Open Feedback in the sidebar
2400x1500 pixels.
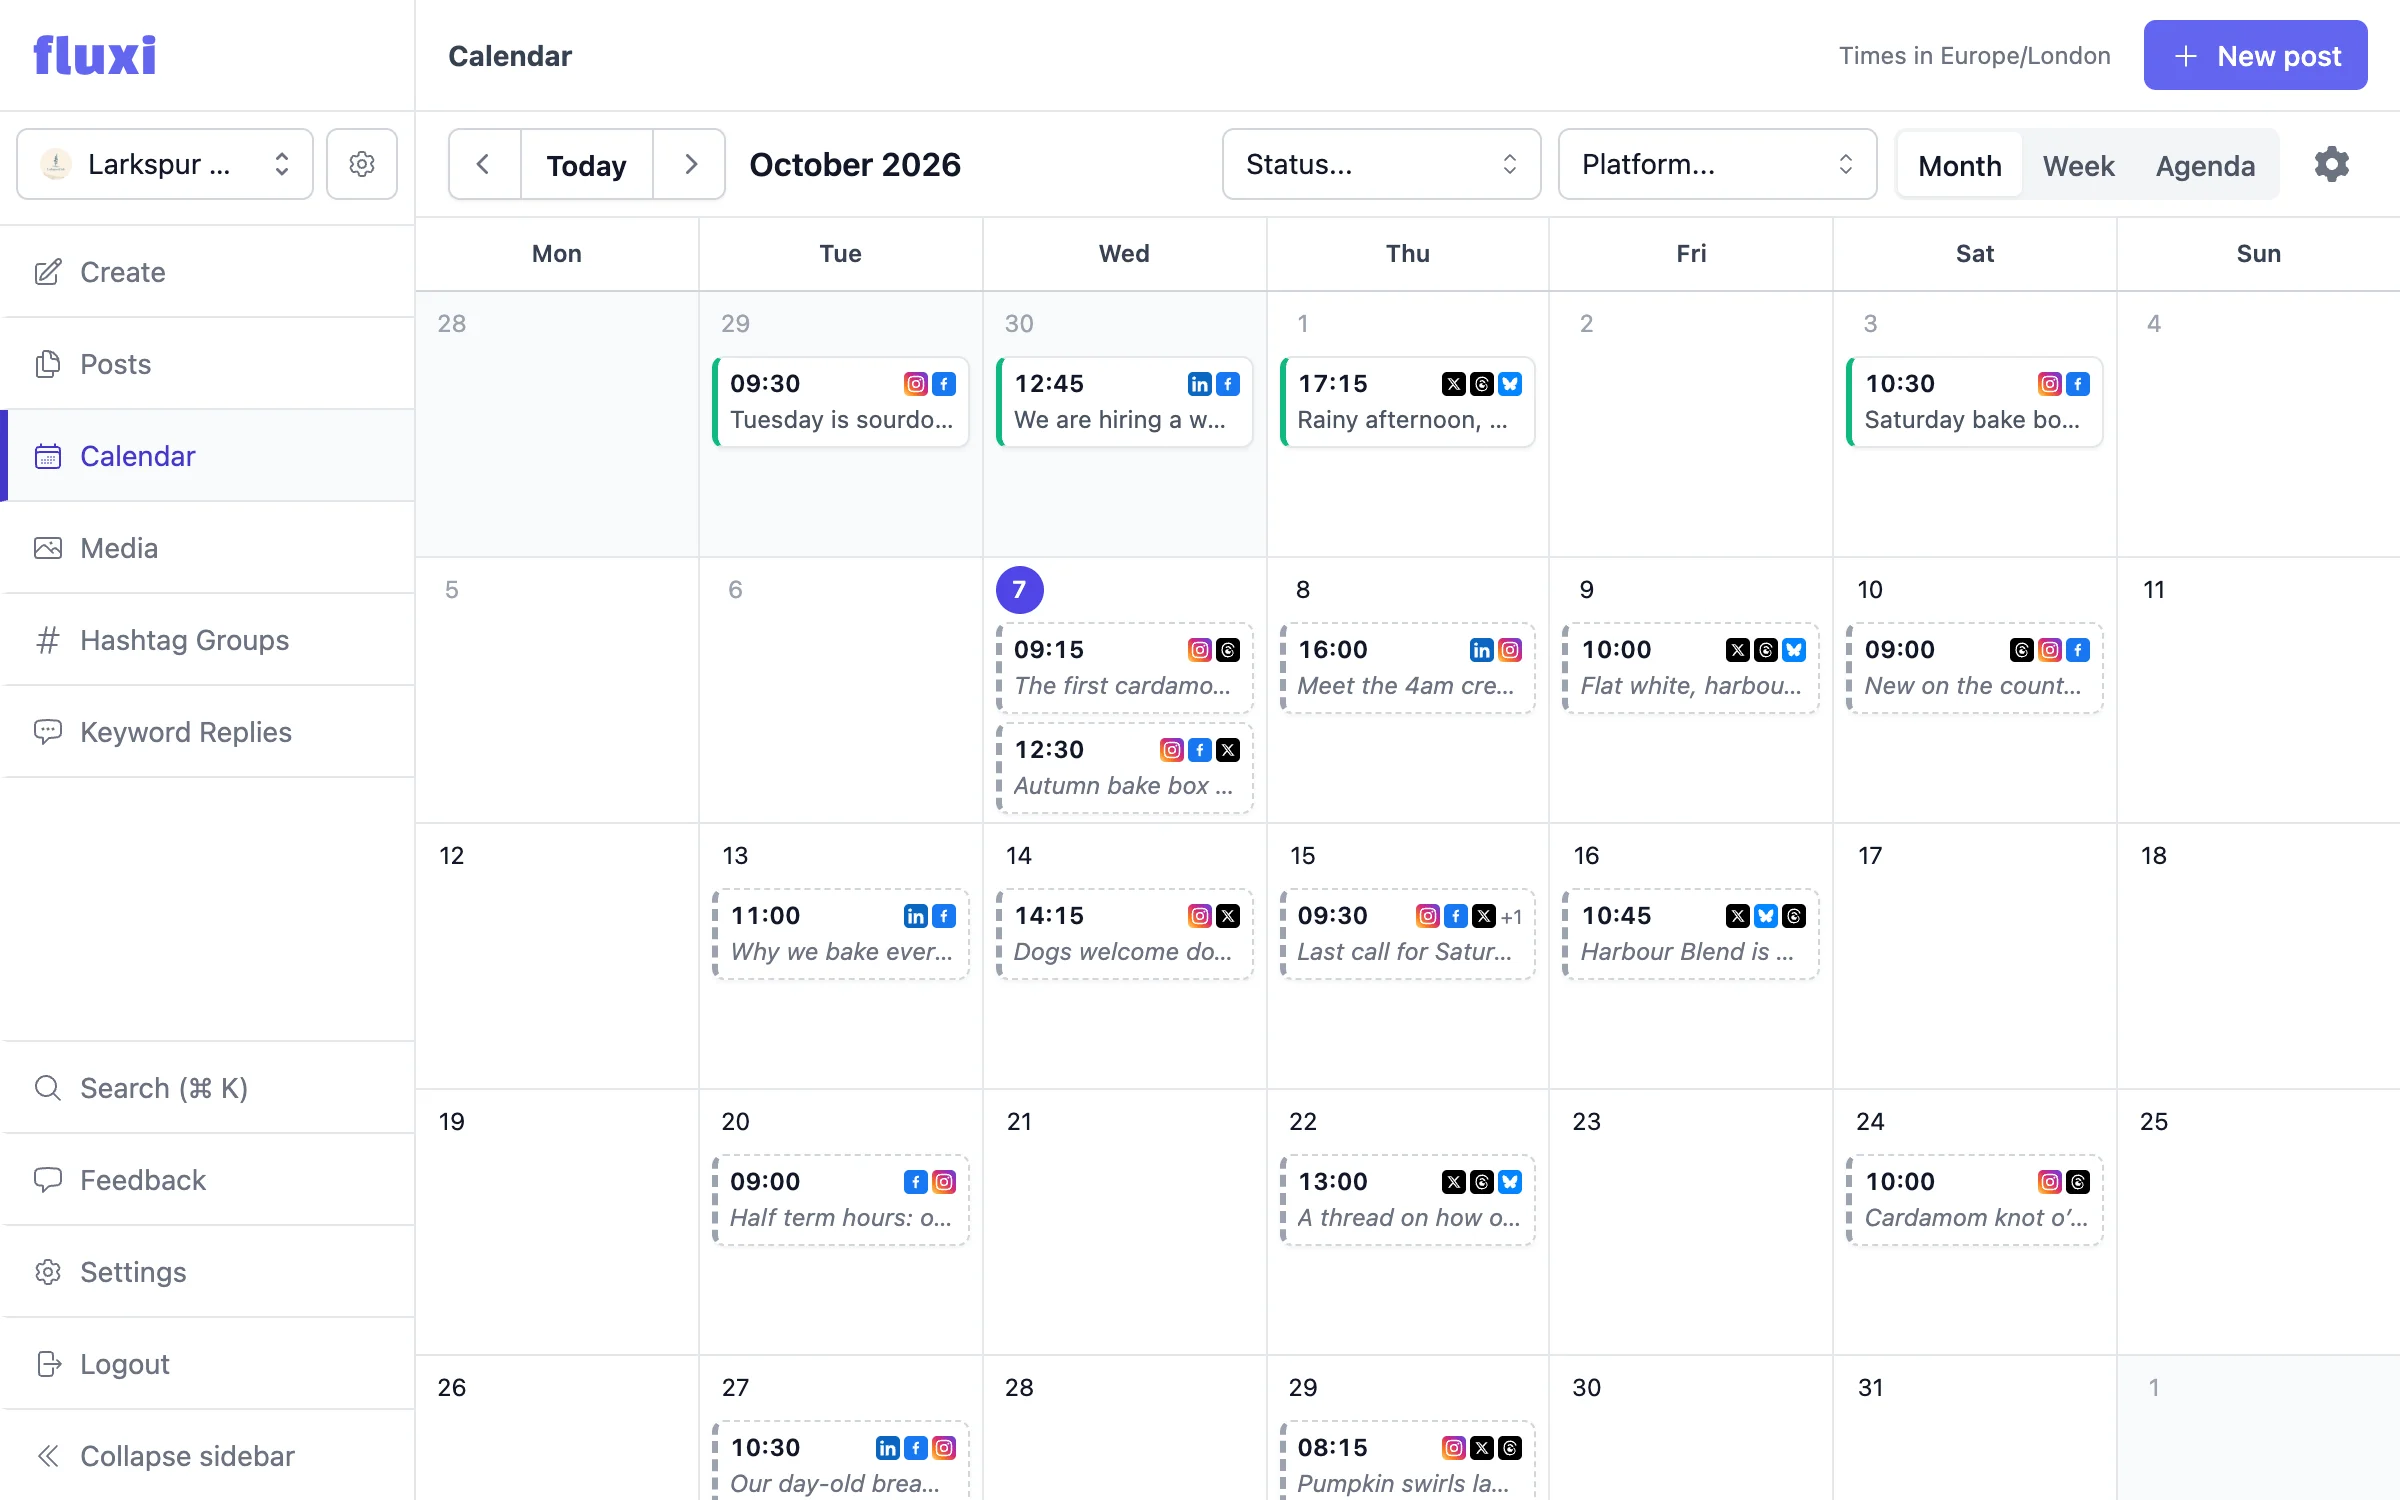pyautogui.click(x=207, y=1180)
